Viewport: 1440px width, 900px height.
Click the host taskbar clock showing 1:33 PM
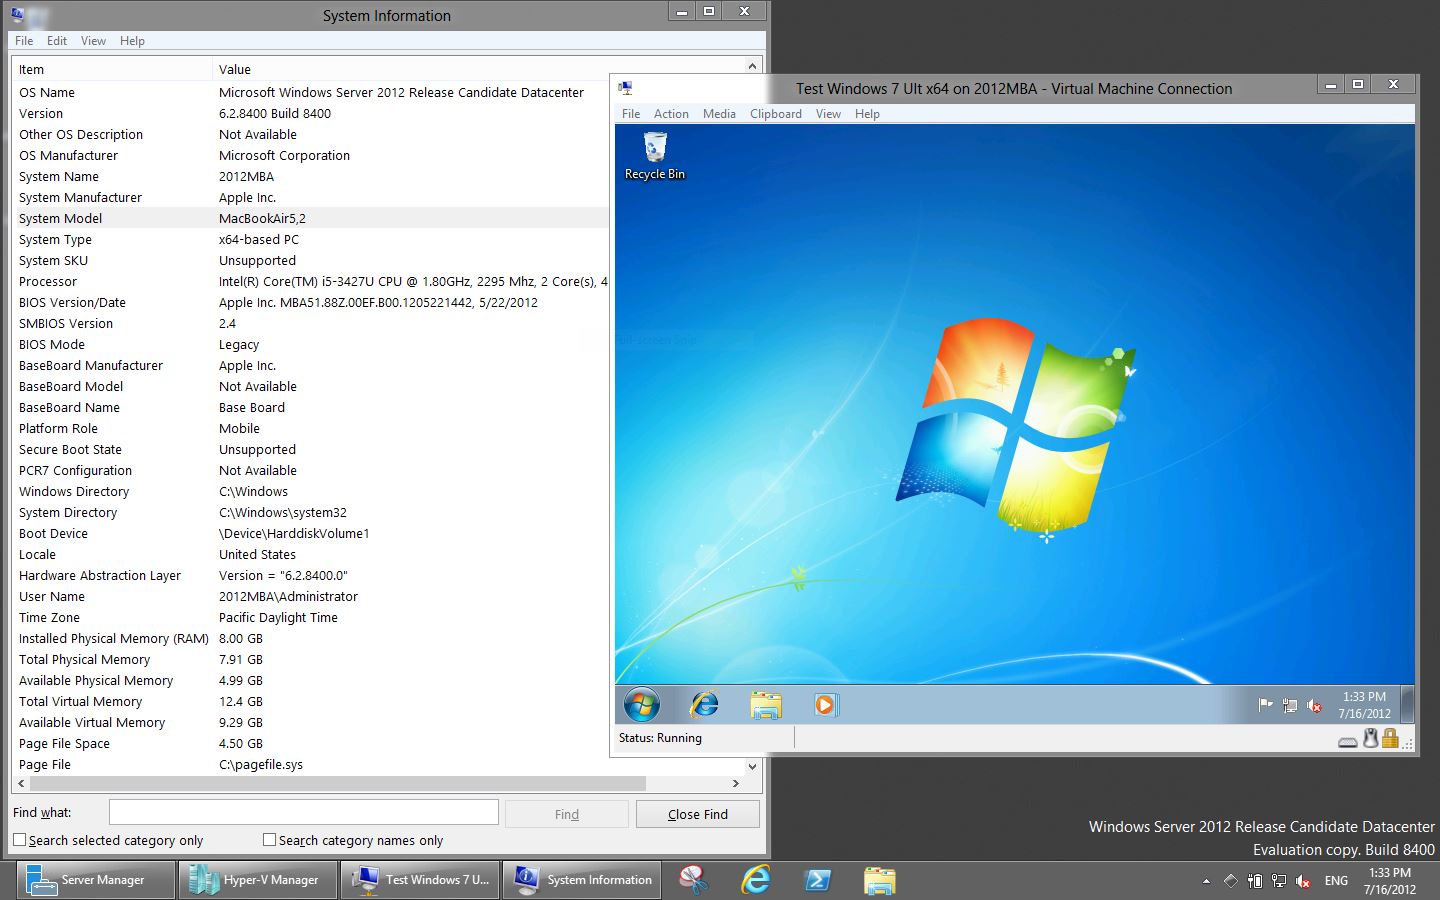click(1390, 881)
